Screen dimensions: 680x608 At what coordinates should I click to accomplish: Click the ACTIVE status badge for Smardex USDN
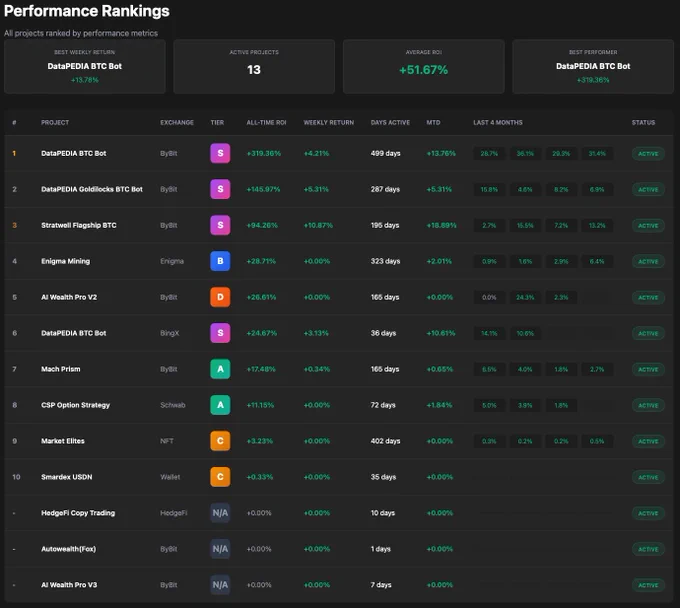point(648,477)
